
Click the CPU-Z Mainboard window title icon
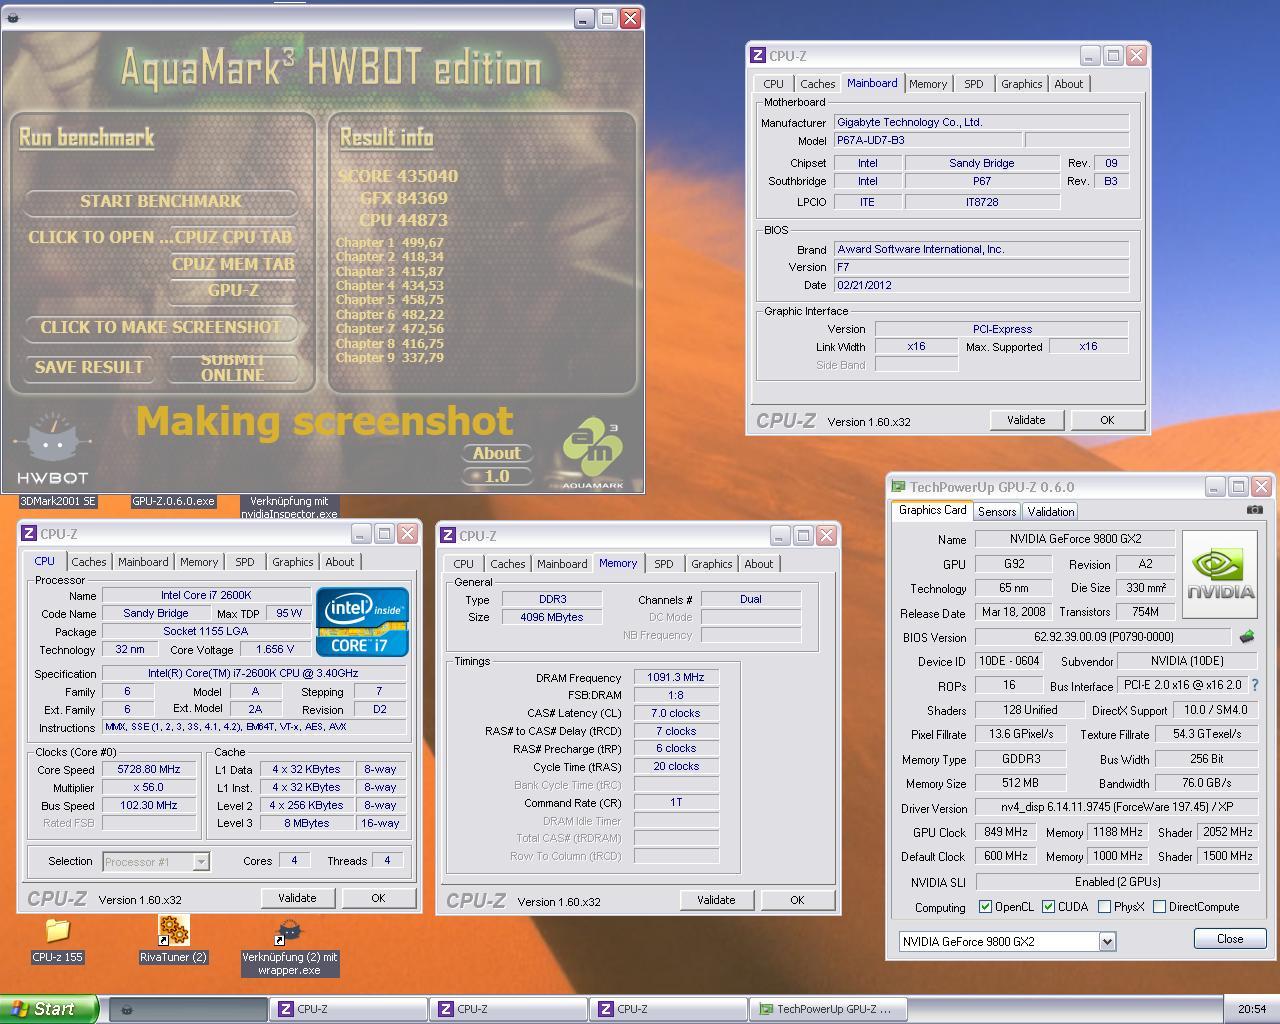pyautogui.click(x=758, y=56)
